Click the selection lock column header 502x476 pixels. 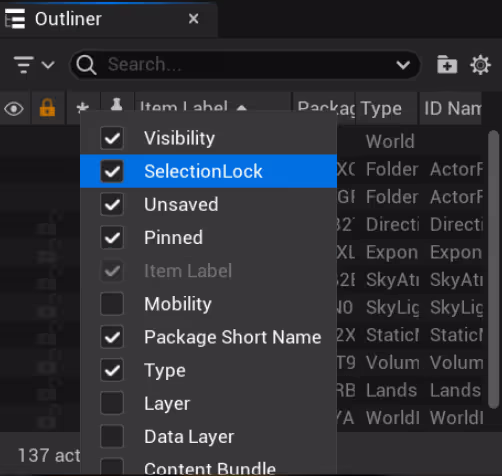click(x=47, y=108)
